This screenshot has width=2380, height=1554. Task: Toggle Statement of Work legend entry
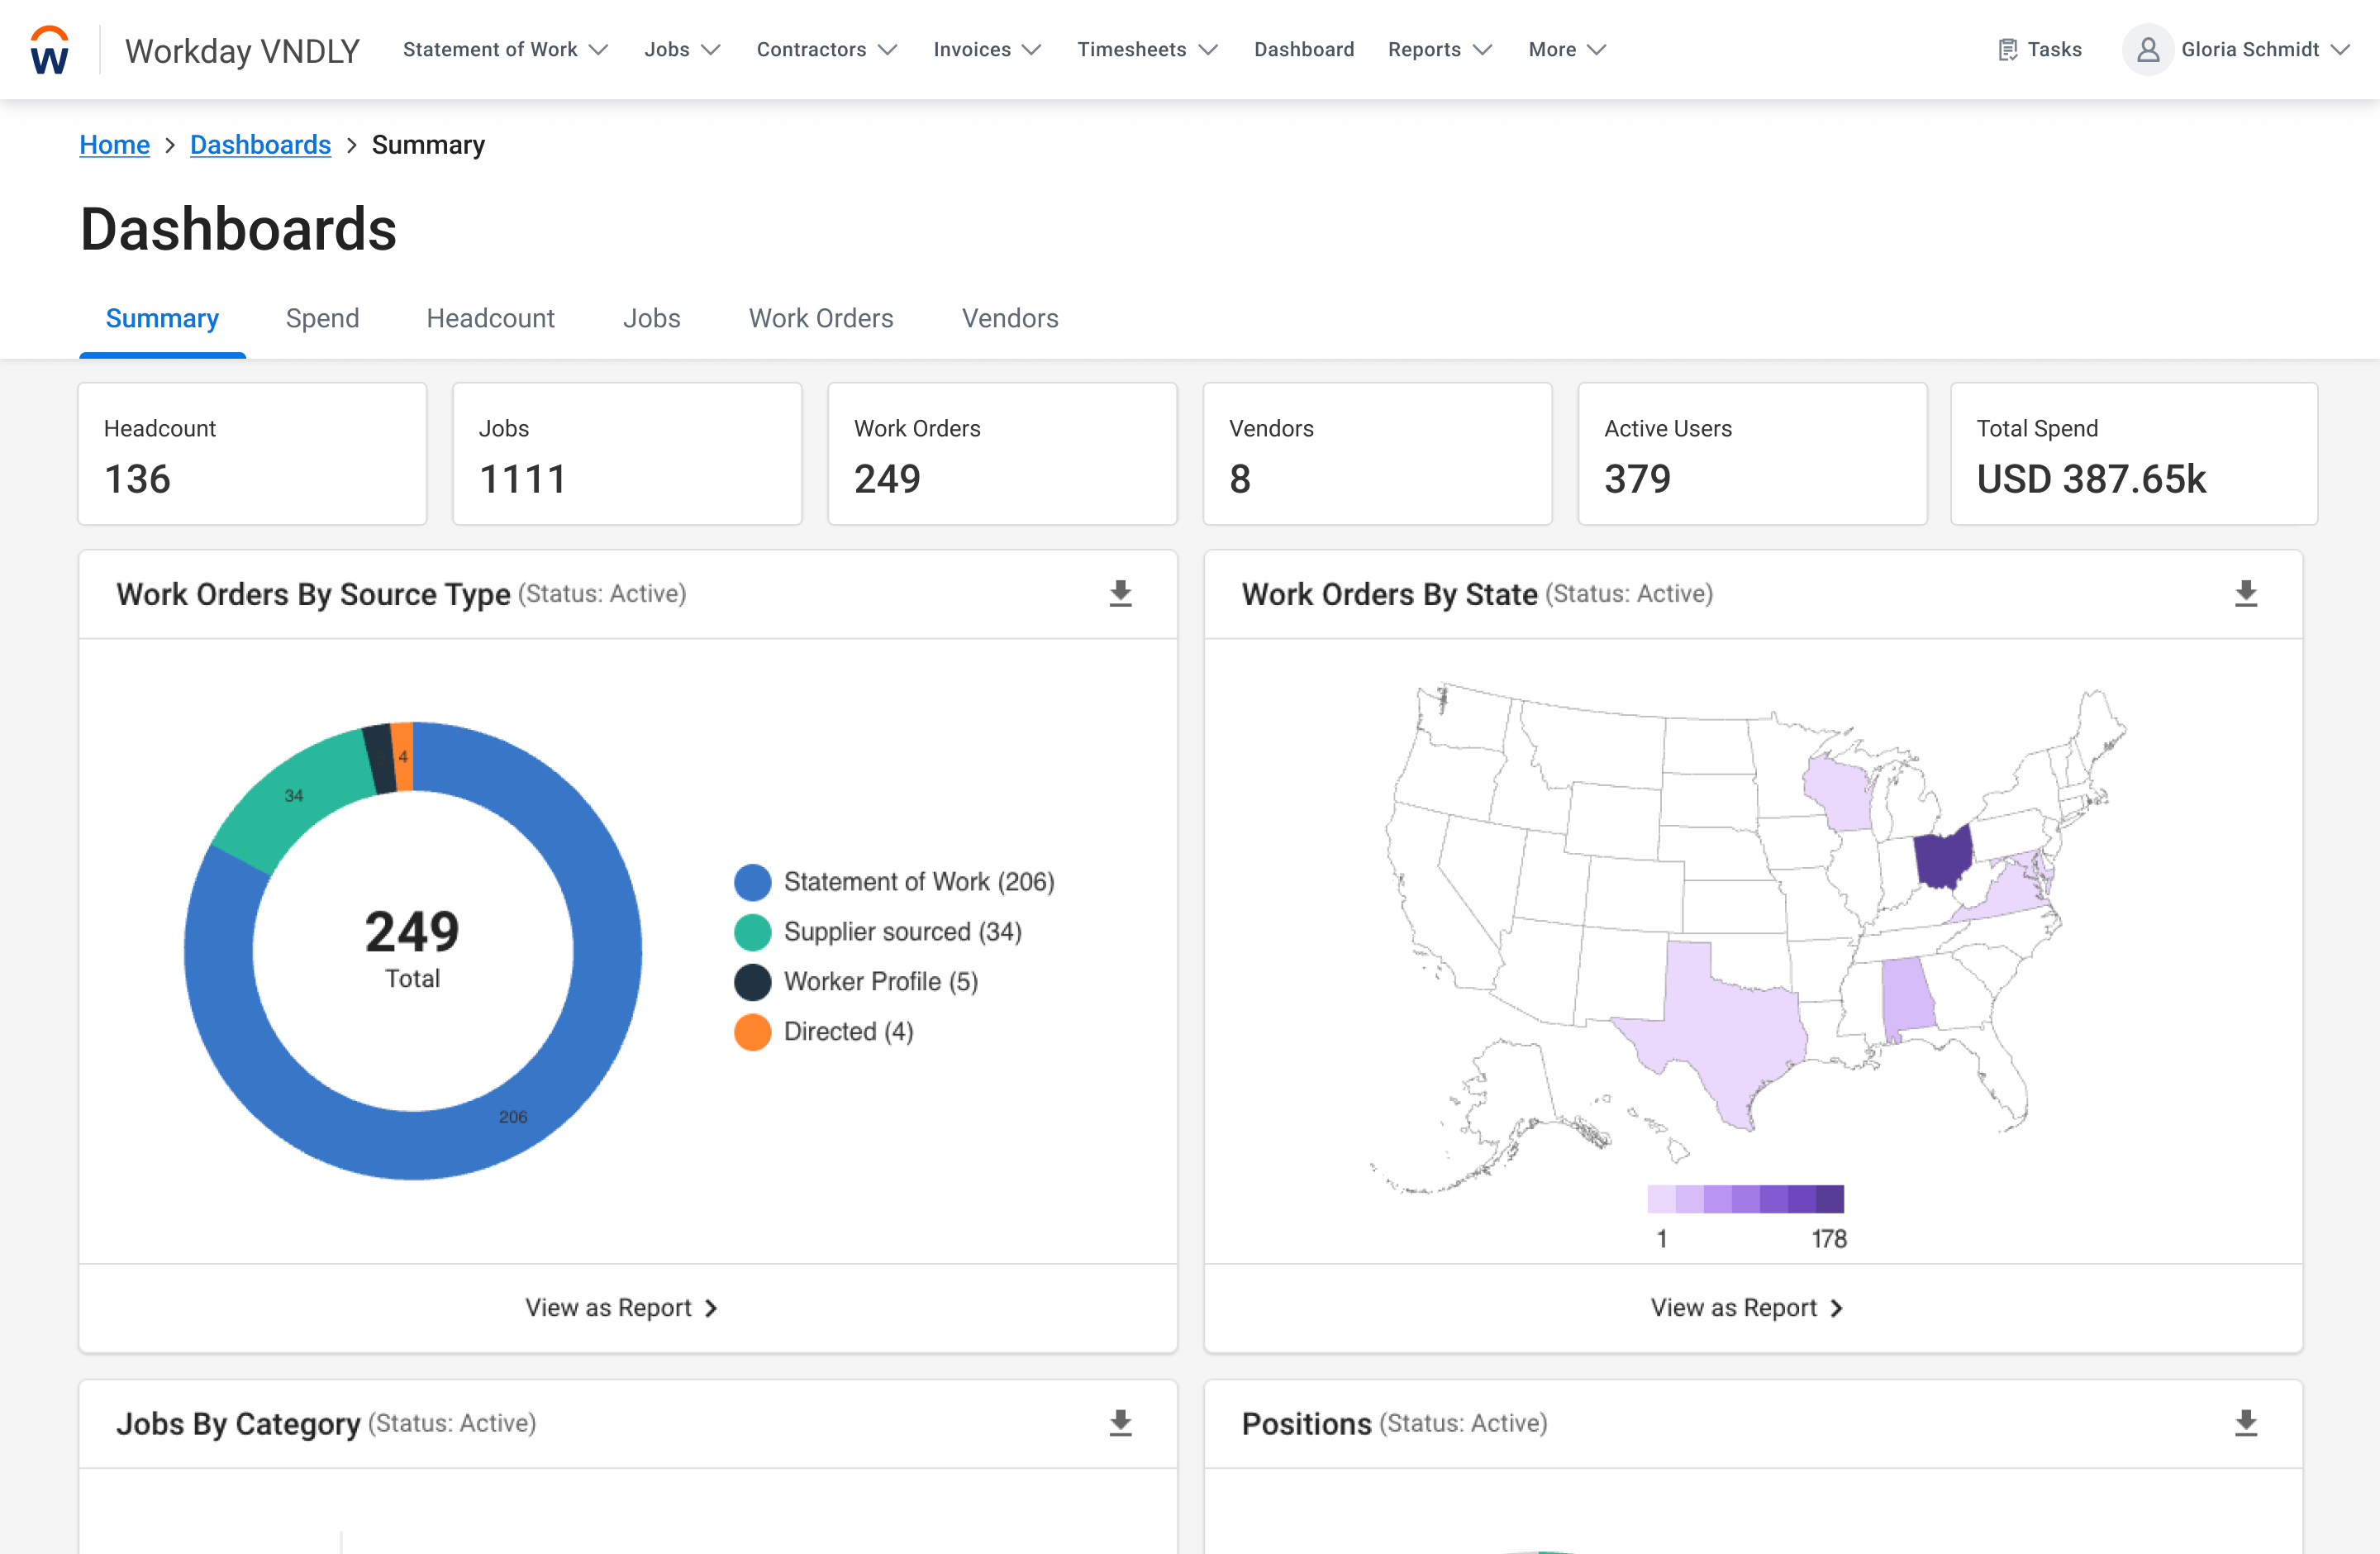[x=918, y=882]
